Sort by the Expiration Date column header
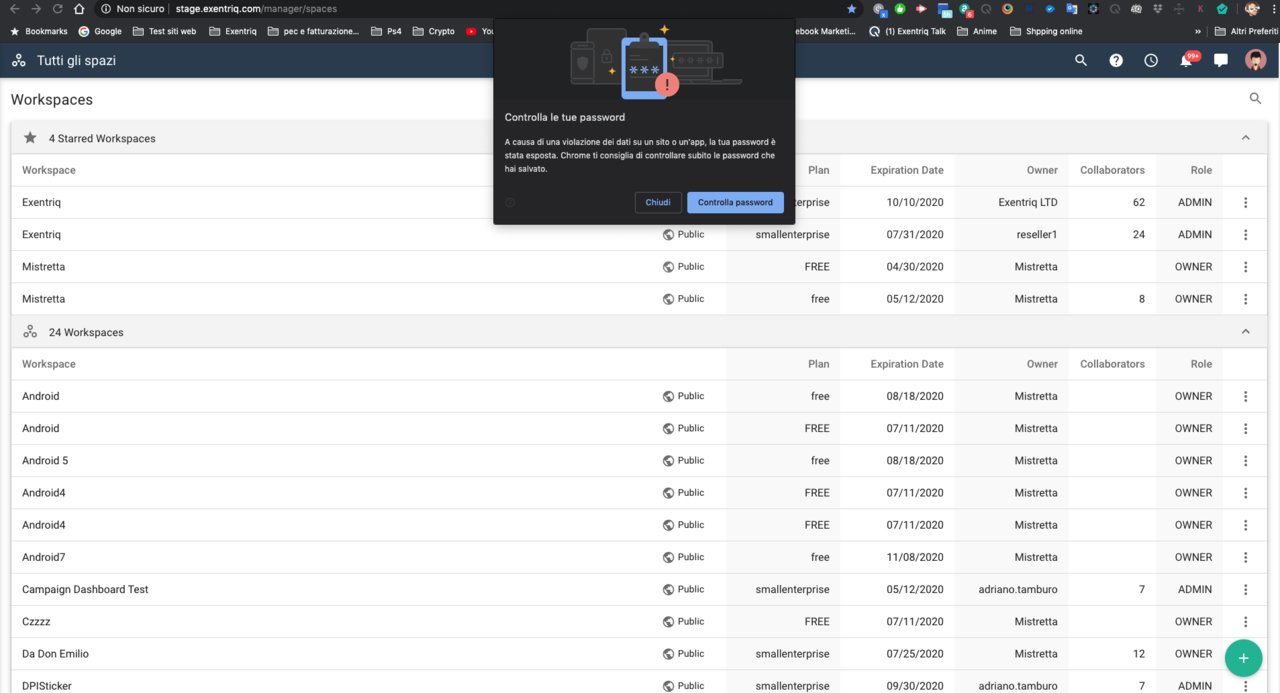This screenshot has height=693, width=1280. tap(906, 170)
